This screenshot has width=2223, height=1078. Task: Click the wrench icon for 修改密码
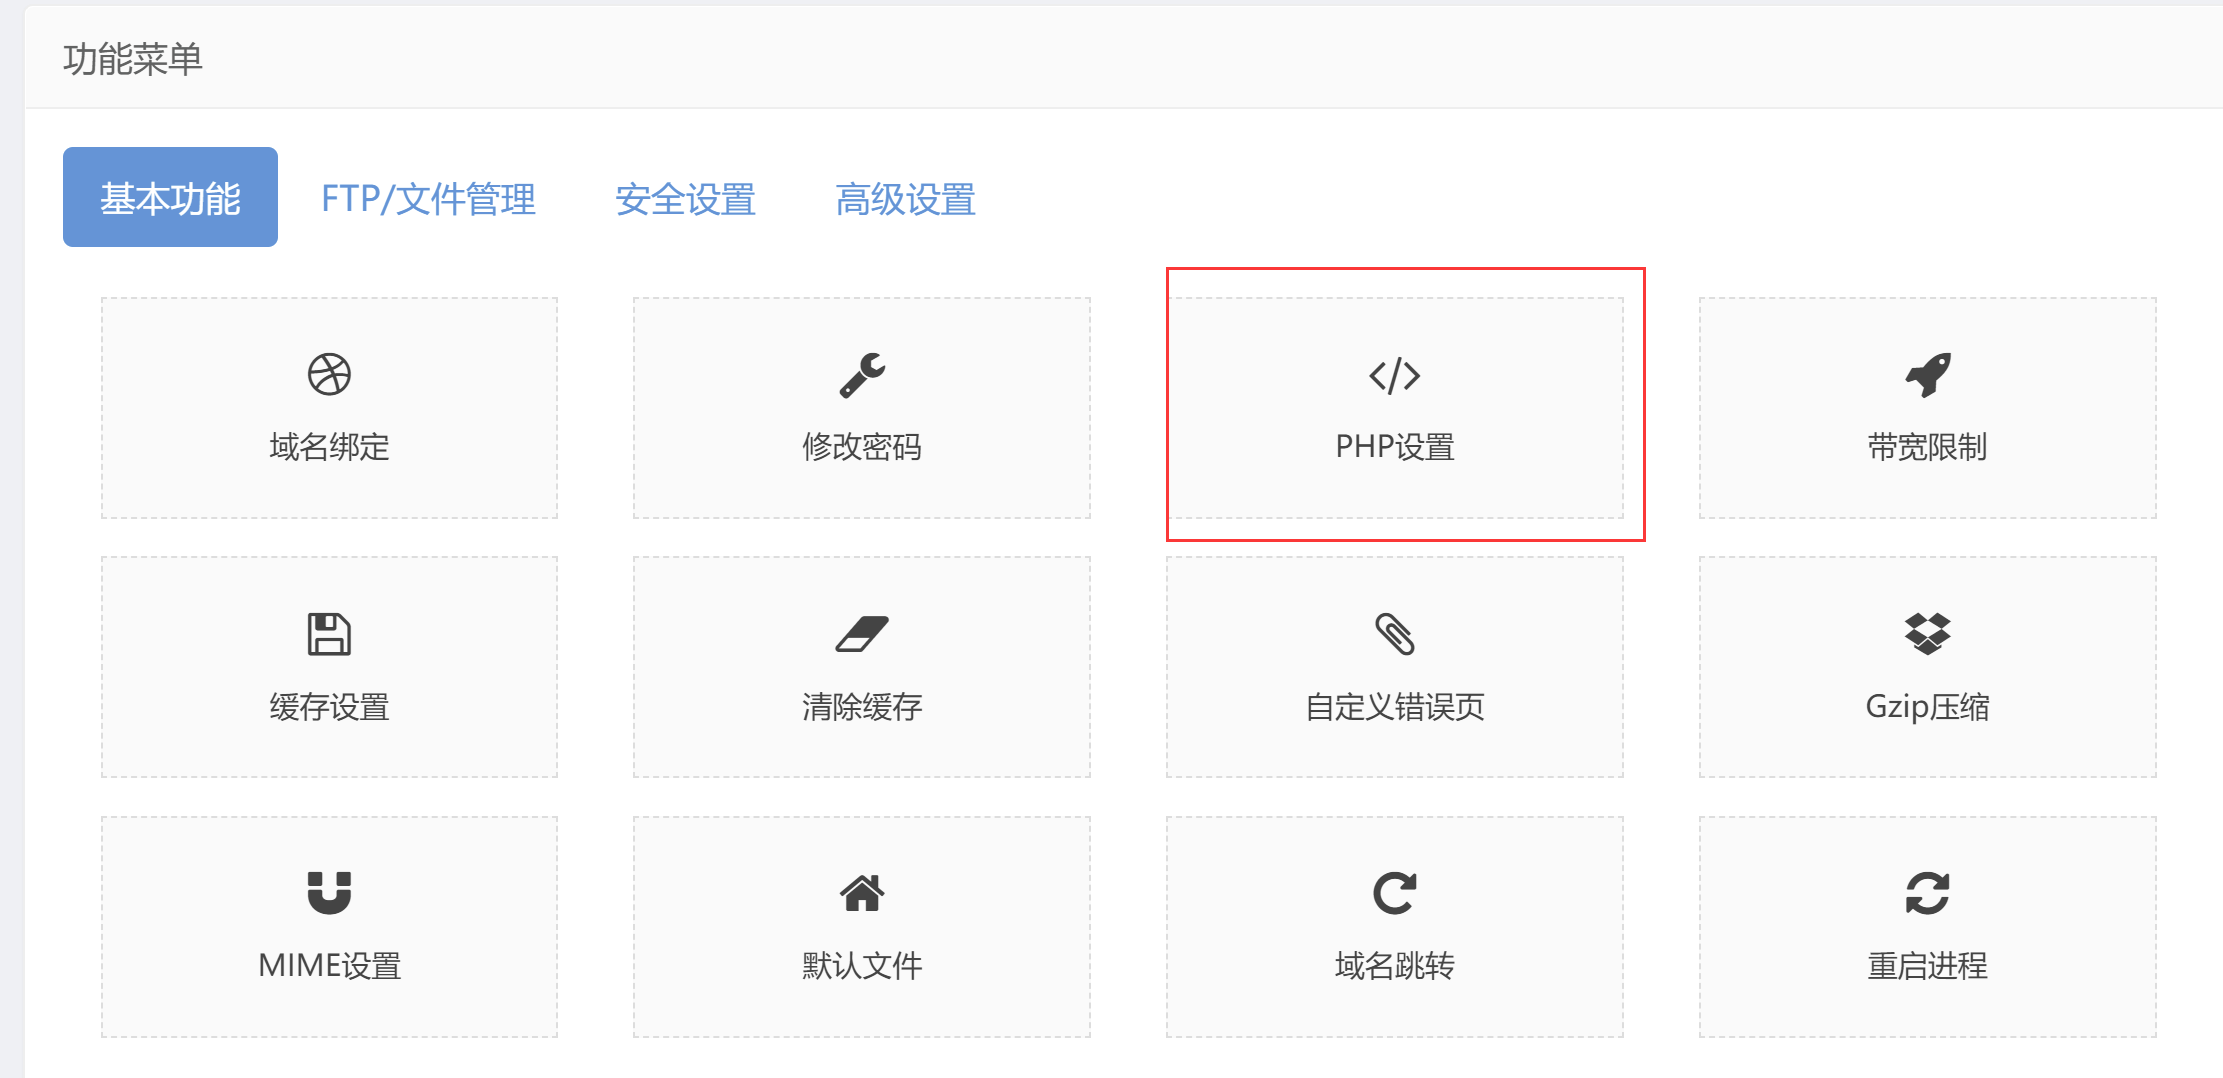(x=862, y=375)
